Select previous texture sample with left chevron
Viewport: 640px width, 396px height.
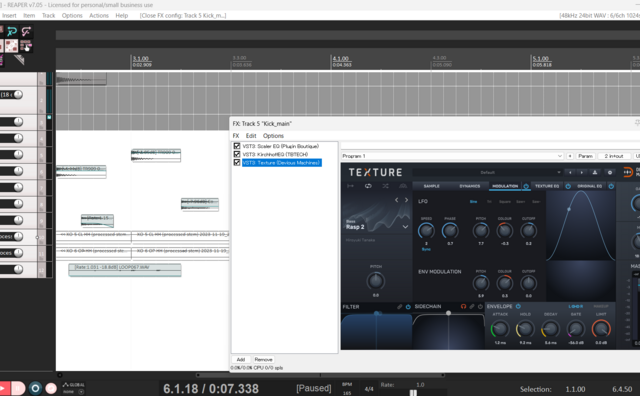pyautogui.click(x=396, y=200)
